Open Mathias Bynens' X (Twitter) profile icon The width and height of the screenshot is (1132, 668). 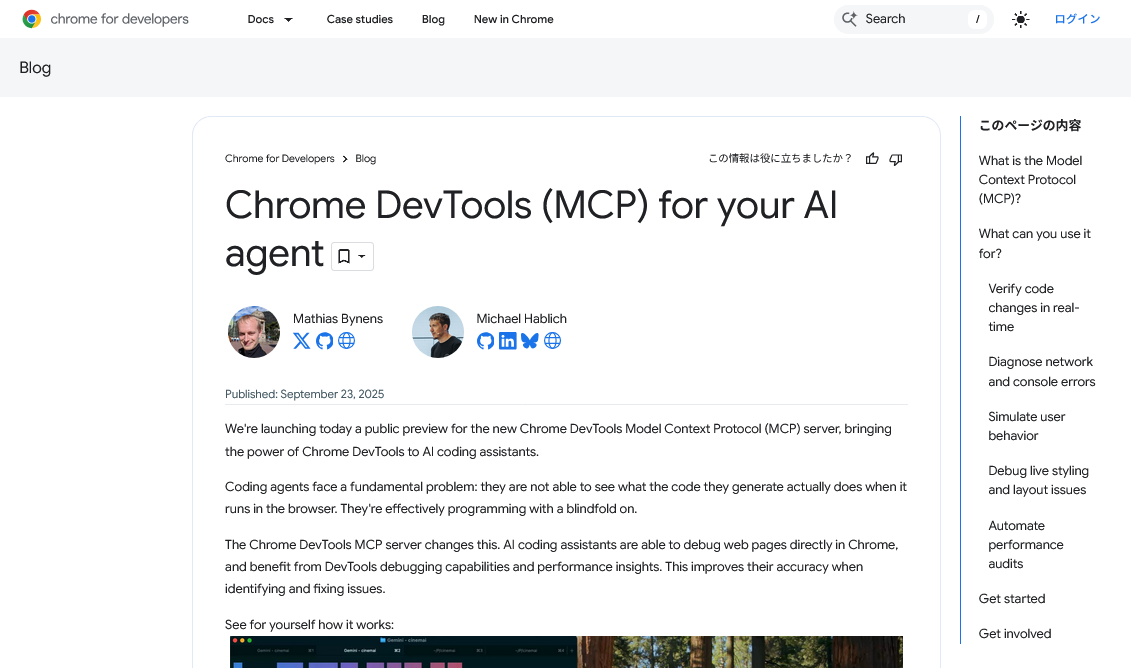coord(302,341)
